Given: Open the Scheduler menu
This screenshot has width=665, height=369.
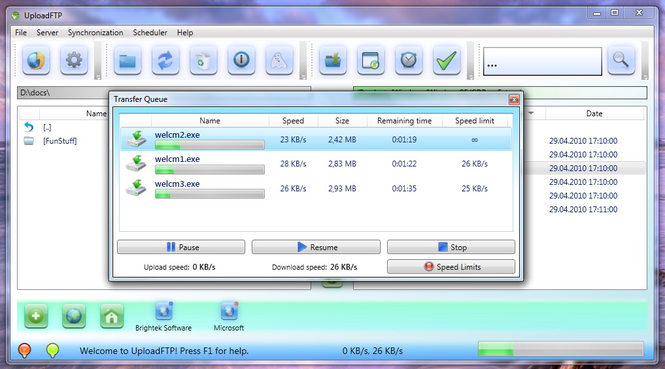Looking at the screenshot, I should [x=150, y=33].
